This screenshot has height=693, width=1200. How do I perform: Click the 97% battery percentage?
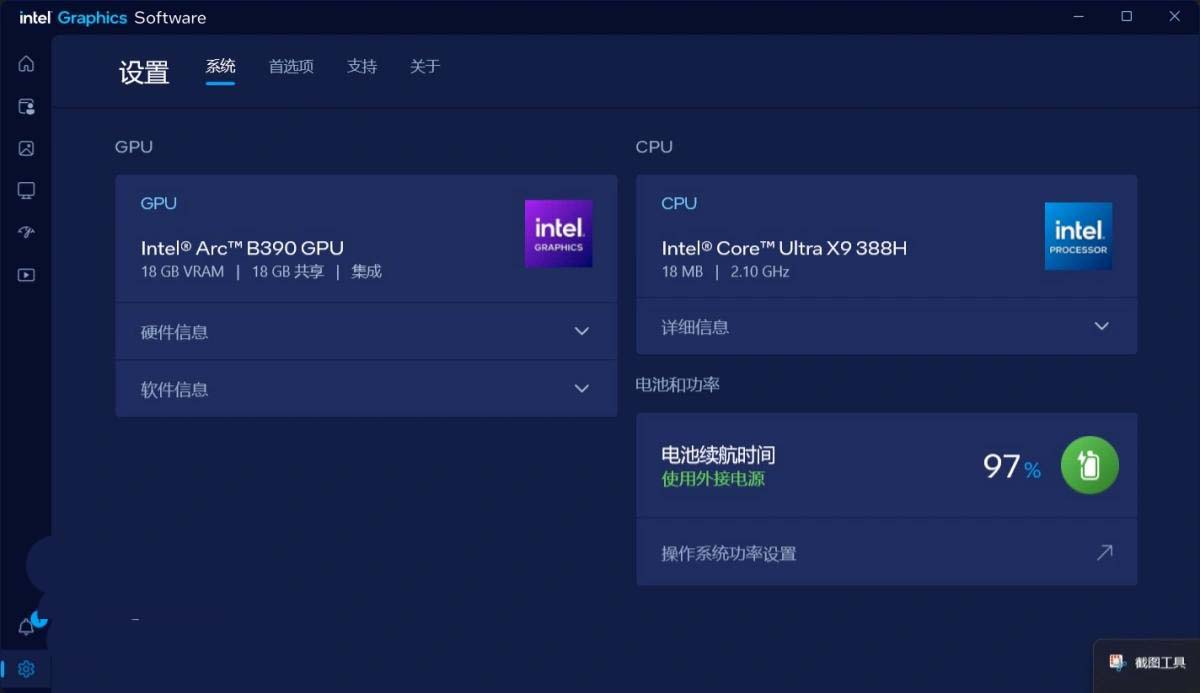[1012, 466]
